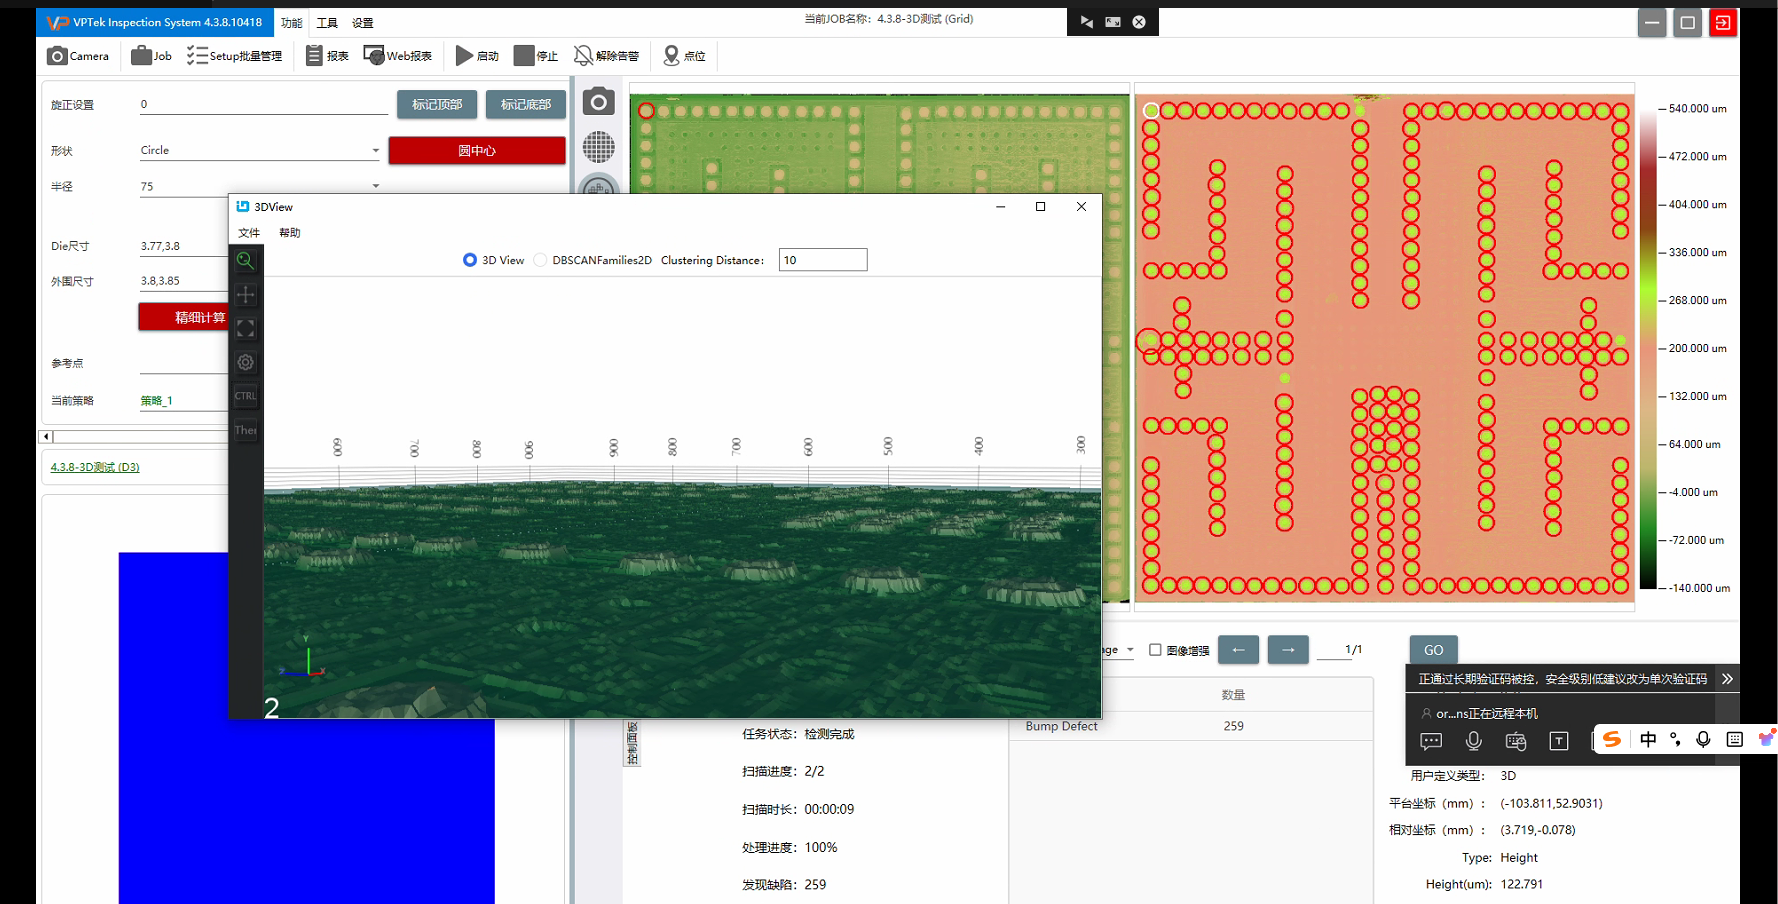Click the 停止 stop icon
Image resolution: width=1778 pixels, height=904 pixels.
524,56
